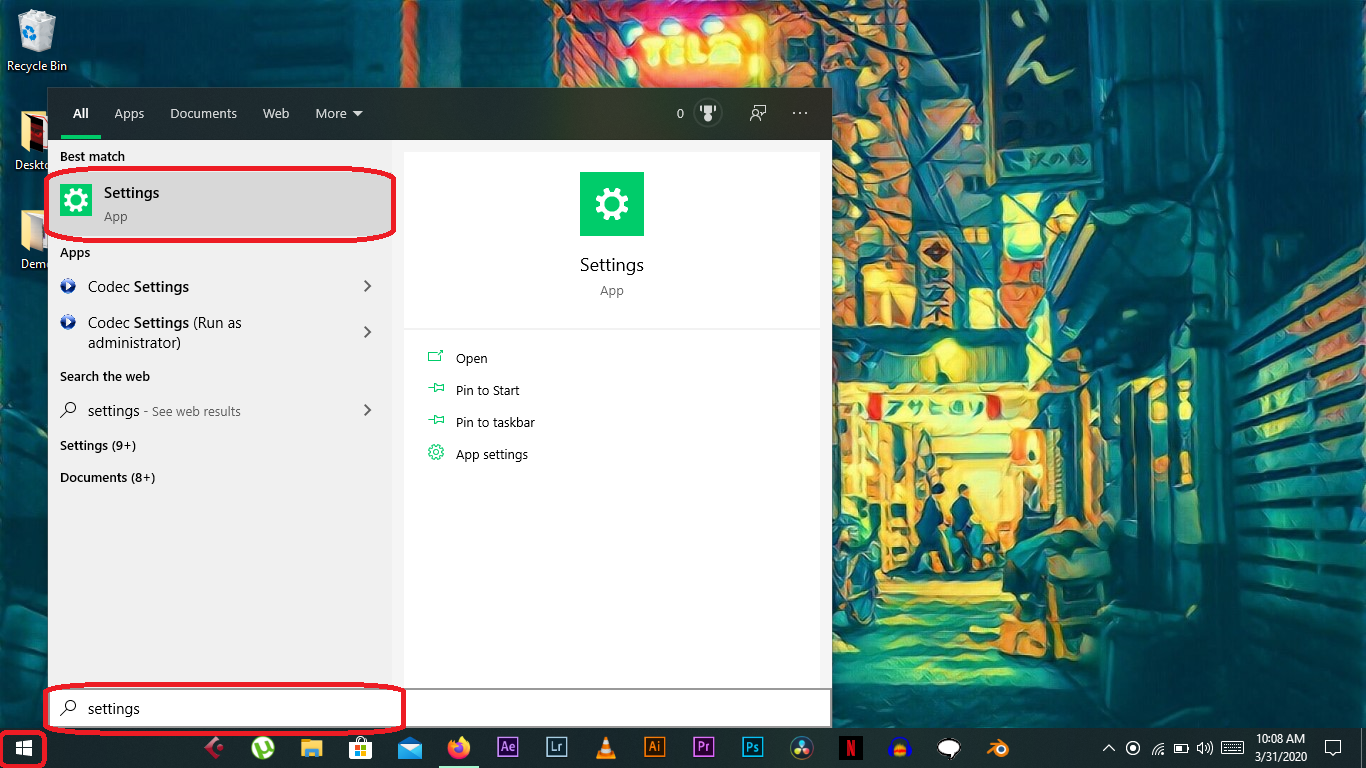
Task: Switch to the Apps search tab
Action: pos(129,113)
